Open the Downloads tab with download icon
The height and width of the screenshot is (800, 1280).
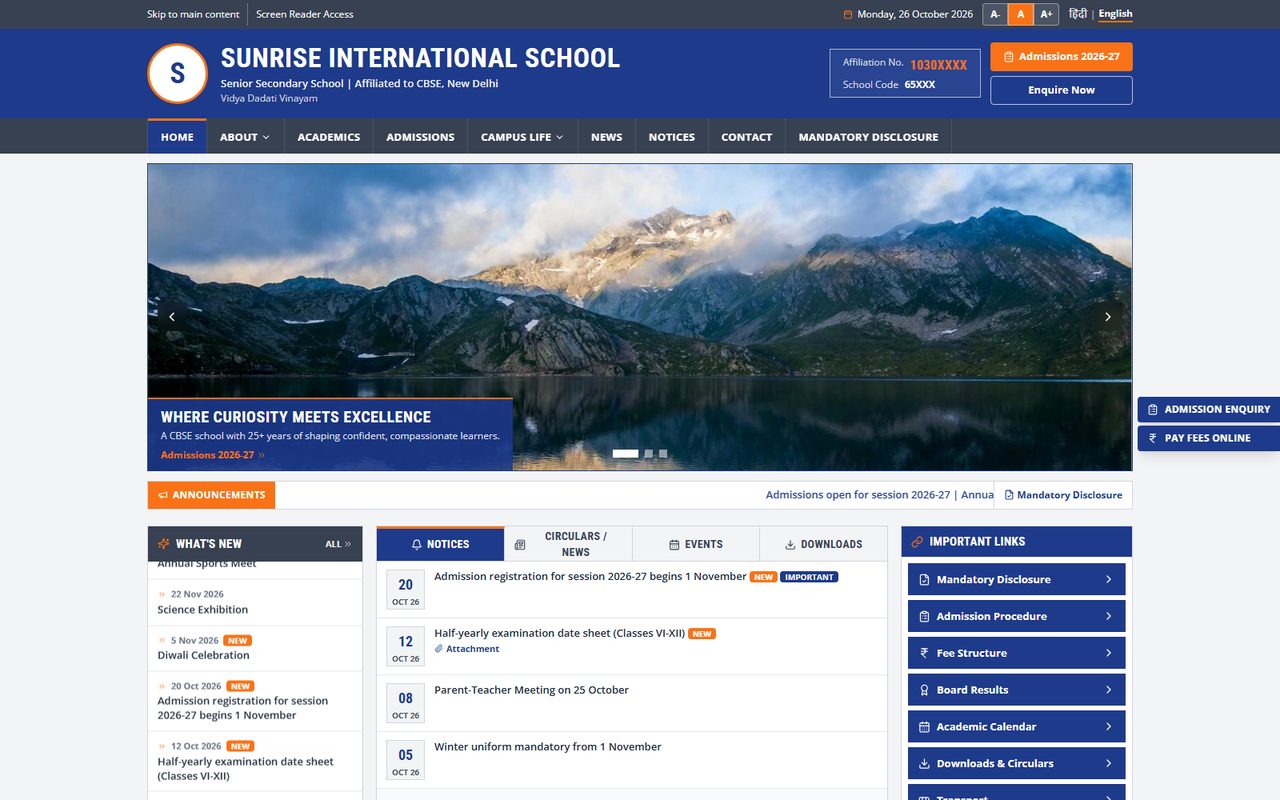823,544
